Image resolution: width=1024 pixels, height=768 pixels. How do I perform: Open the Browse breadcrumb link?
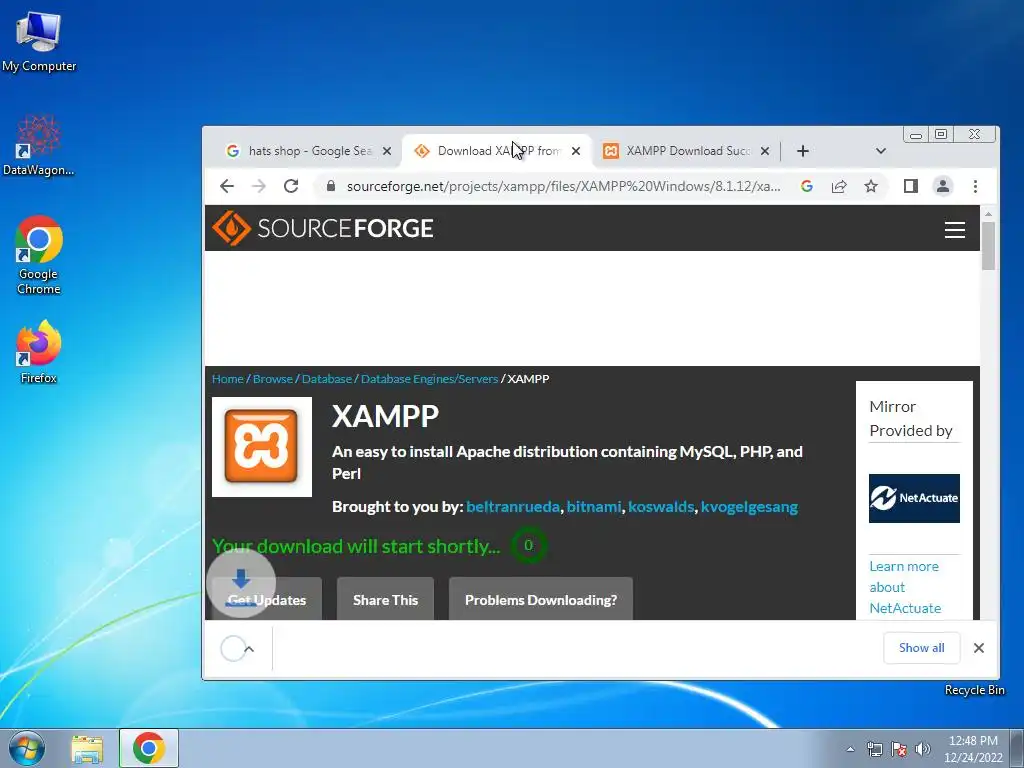coord(272,379)
